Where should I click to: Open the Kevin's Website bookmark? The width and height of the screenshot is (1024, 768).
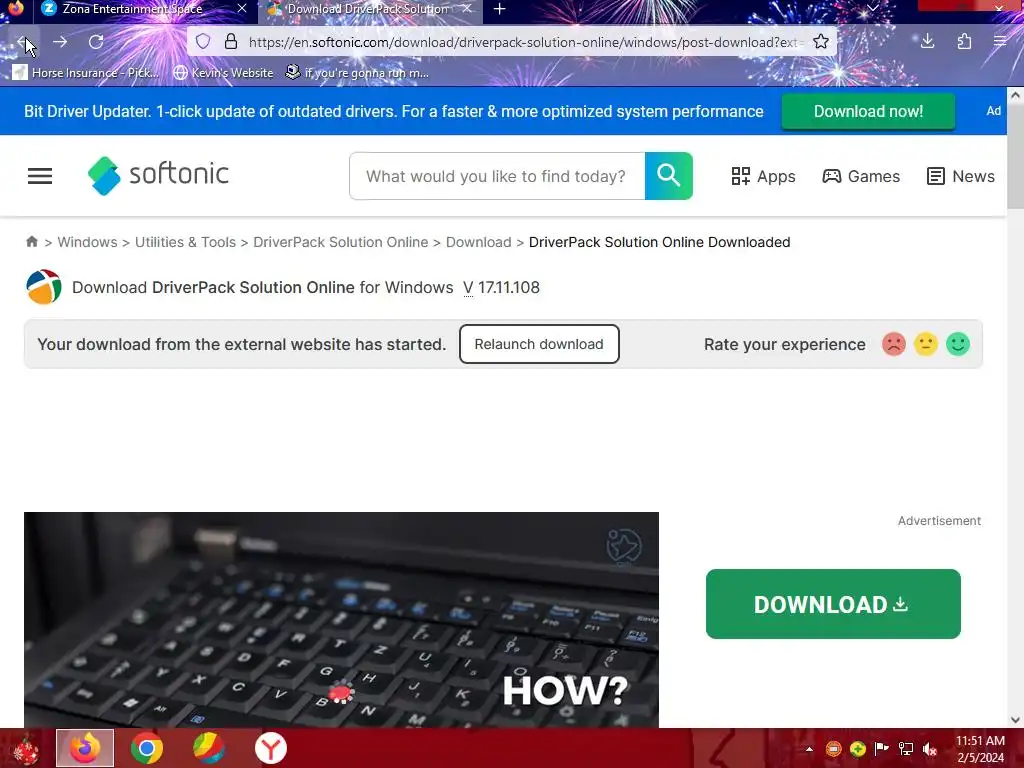point(223,72)
